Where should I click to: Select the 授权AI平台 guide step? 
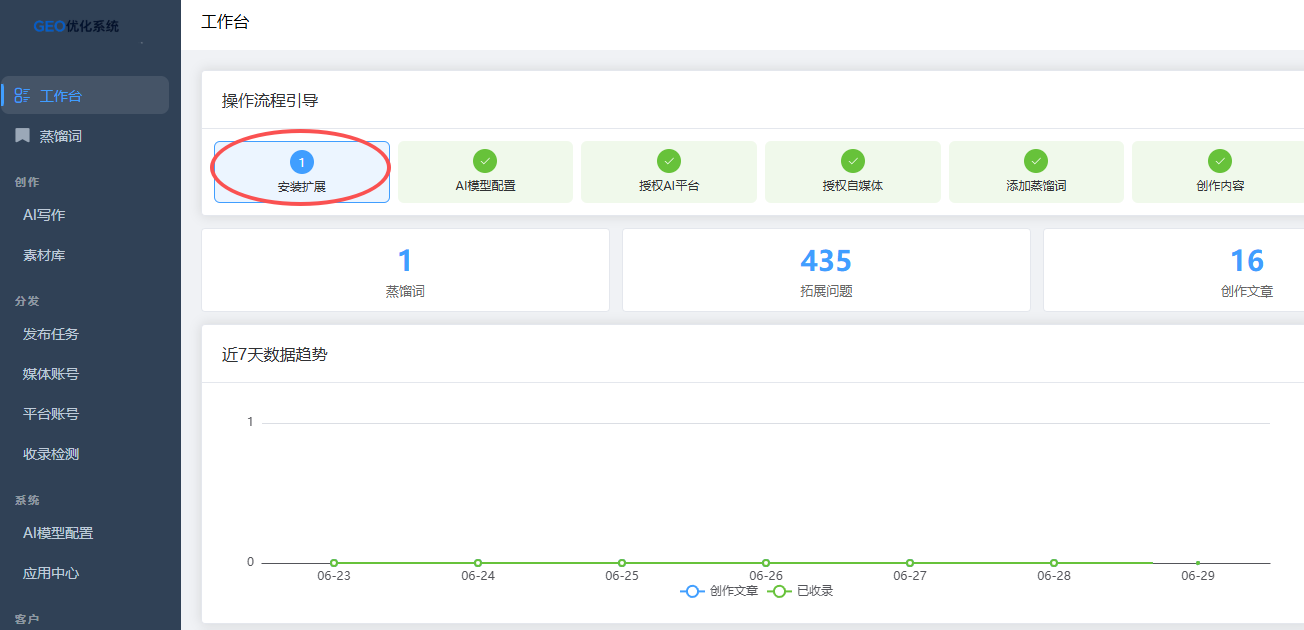(669, 172)
